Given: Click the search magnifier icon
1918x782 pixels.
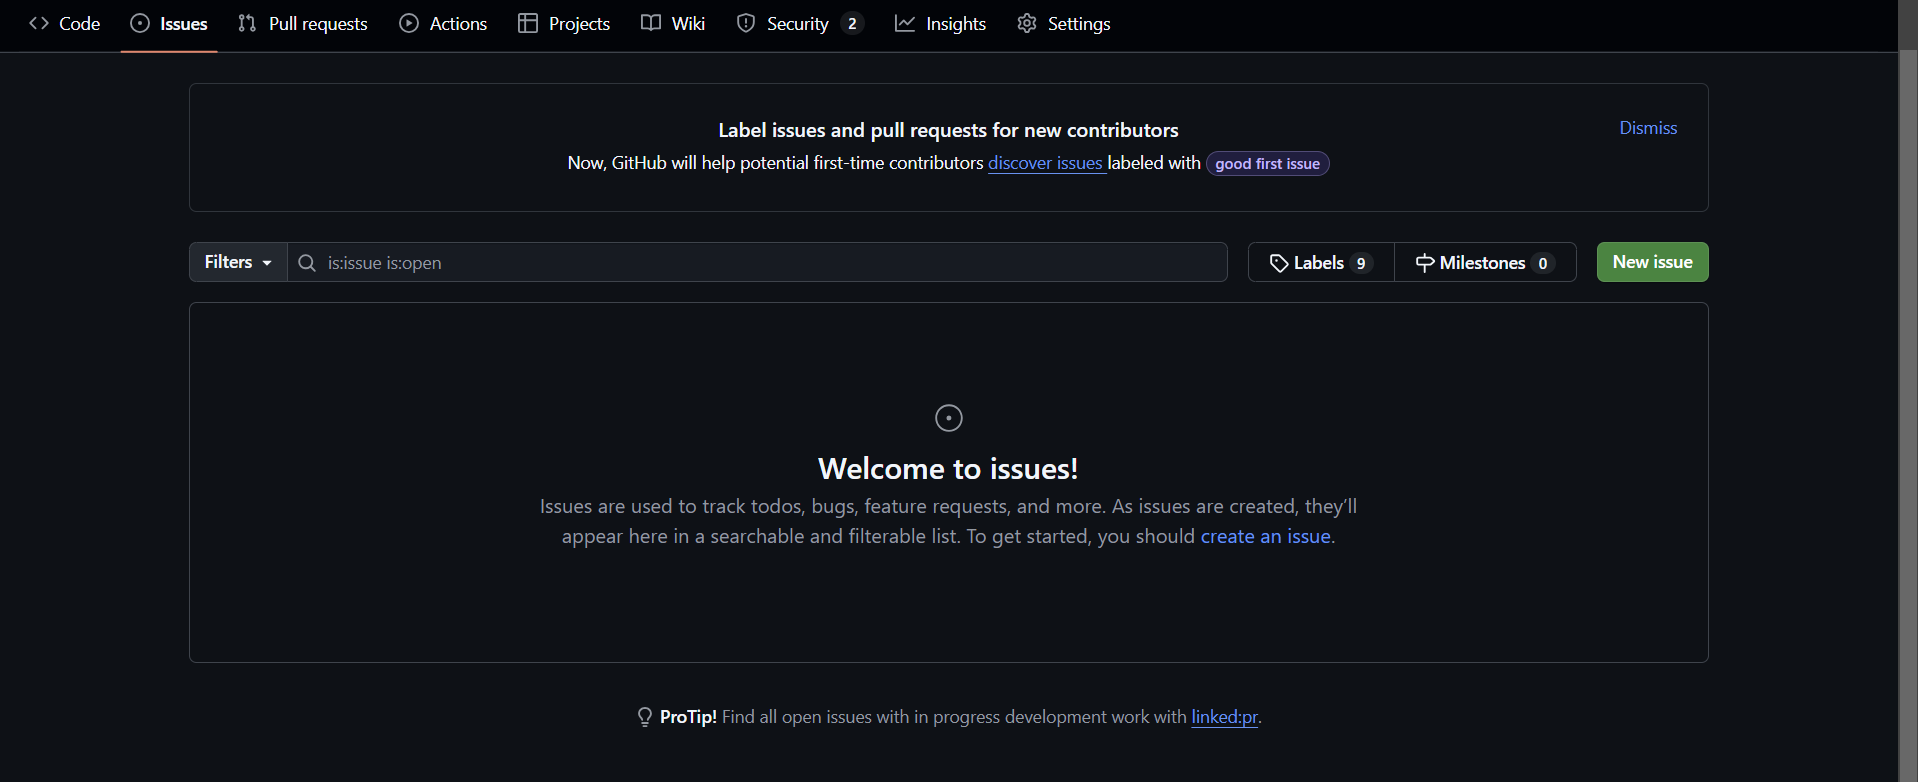Looking at the screenshot, I should [307, 263].
